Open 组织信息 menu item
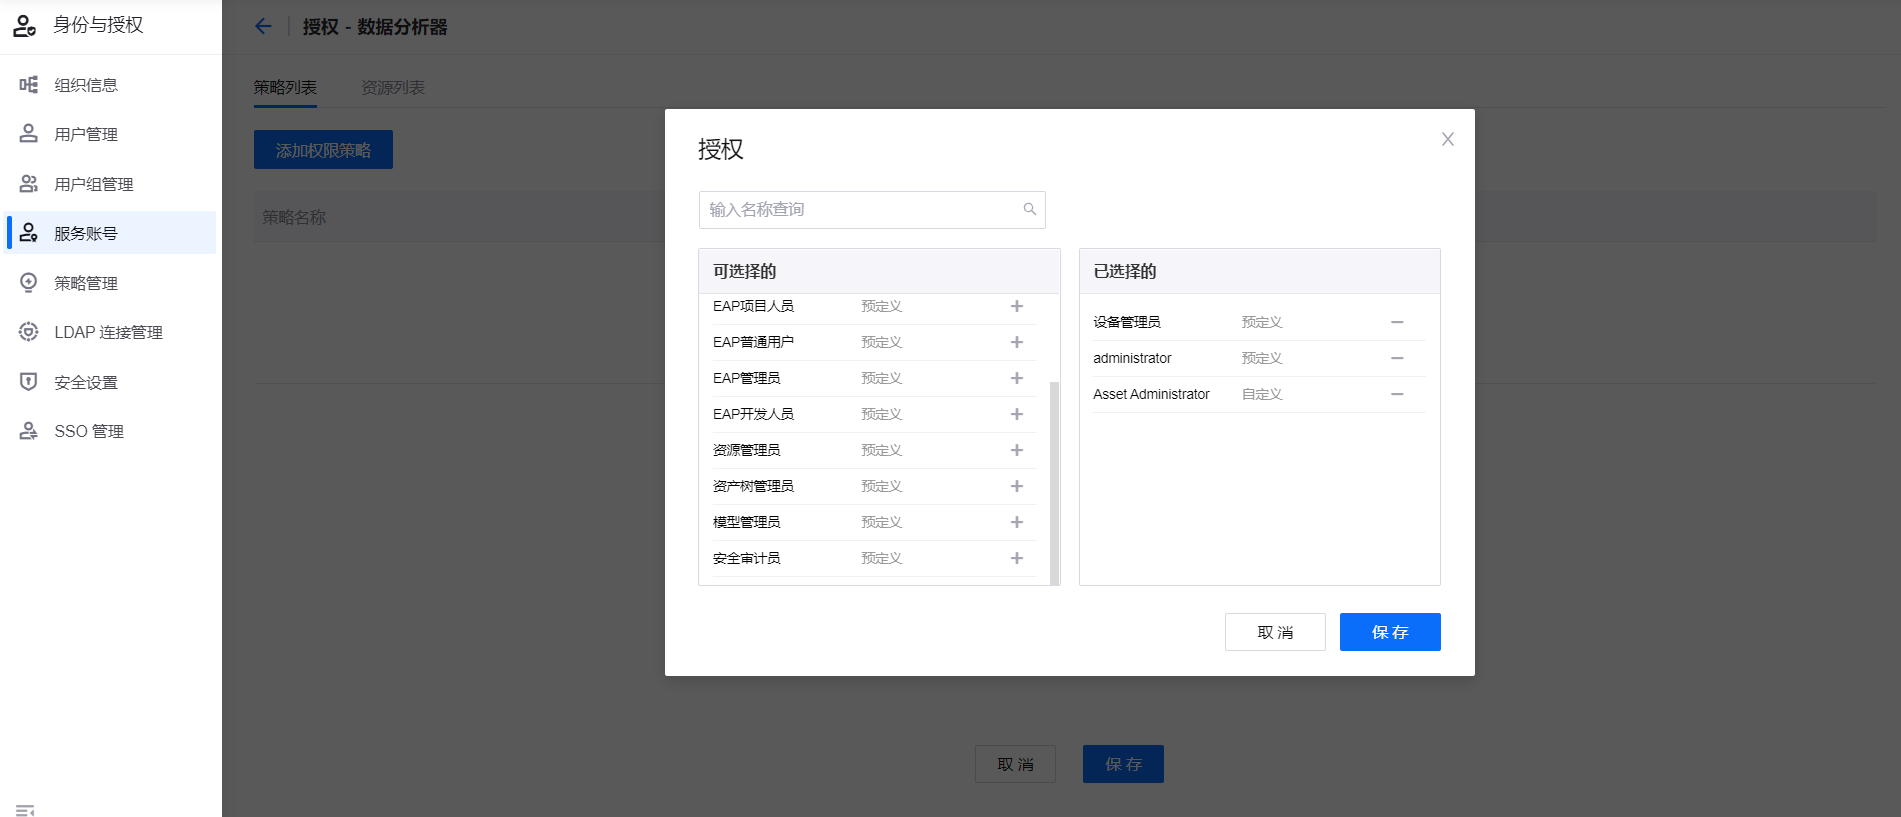This screenshot has width=1901, height=817. tap(110, 85)
